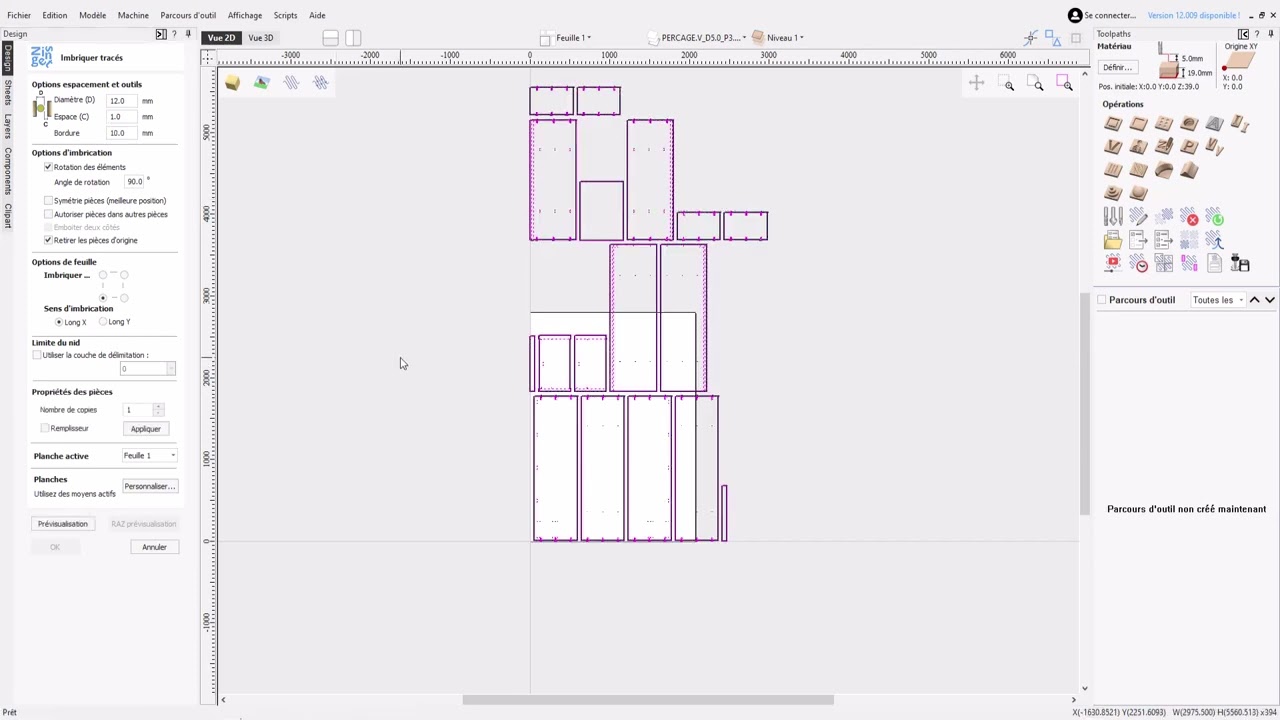Enable Autoriser pièces dans autres pièces
Image resolution: width=1280 pixels, height=720 pixels.
click(x=48, y=214)
